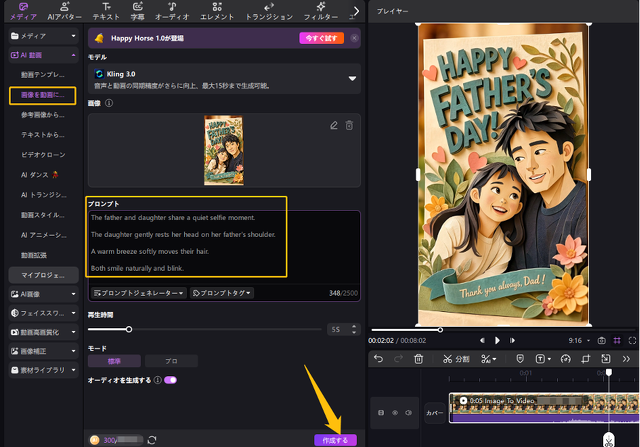Open the メディア tab in the top bar
This screenshot has width=640, height=447.
(23, 11)
